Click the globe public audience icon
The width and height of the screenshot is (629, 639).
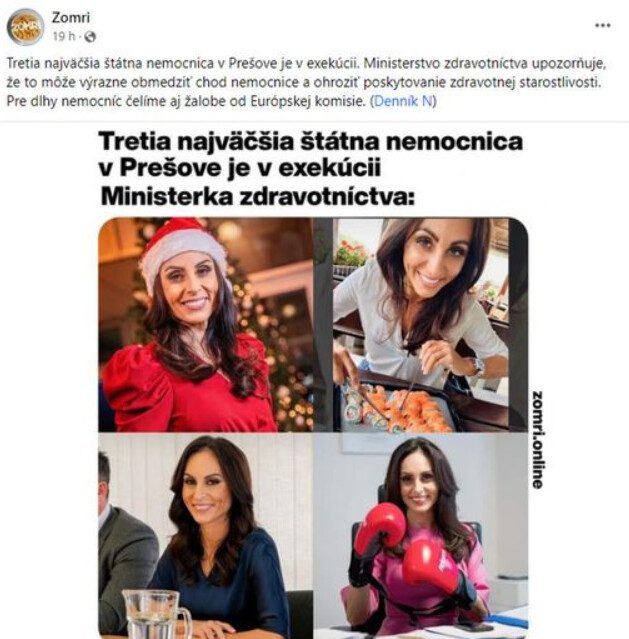(90, 37)
